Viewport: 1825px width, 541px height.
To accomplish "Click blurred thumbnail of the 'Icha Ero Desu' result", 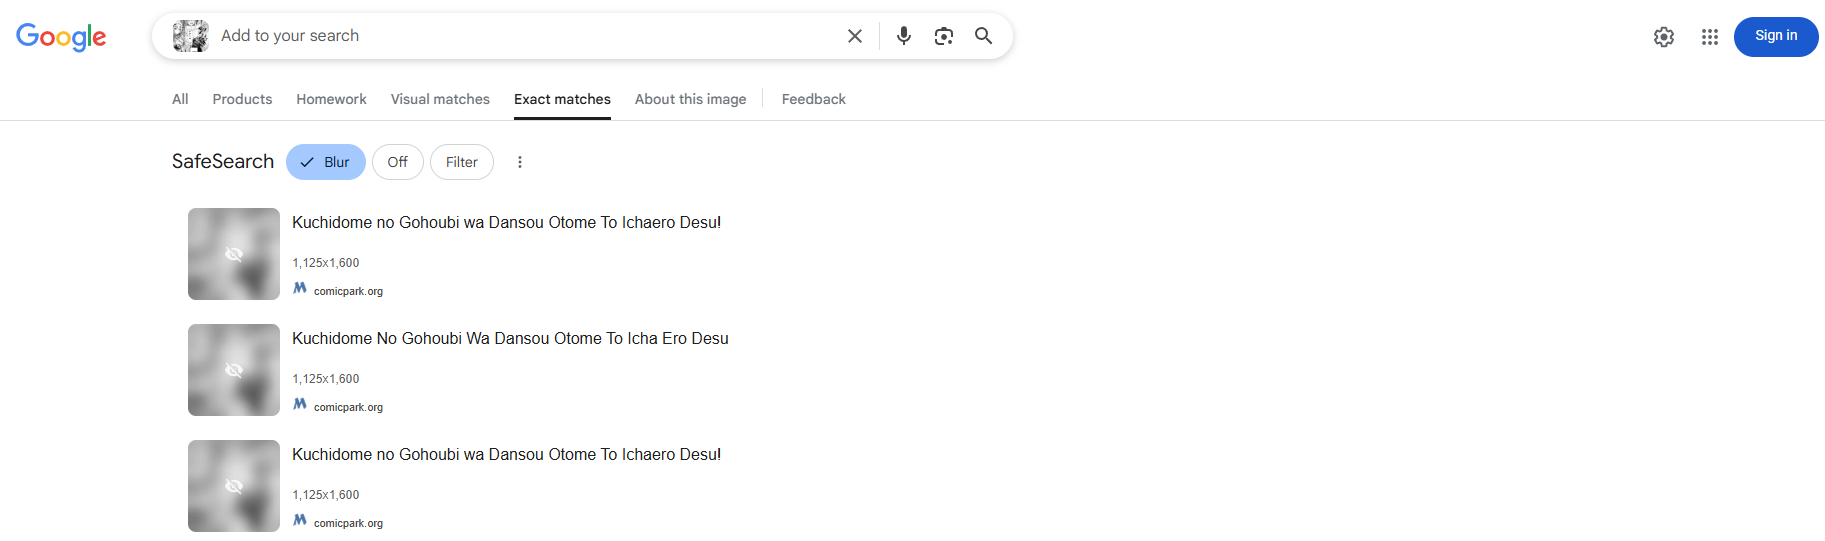I will [x=234, y=370].
